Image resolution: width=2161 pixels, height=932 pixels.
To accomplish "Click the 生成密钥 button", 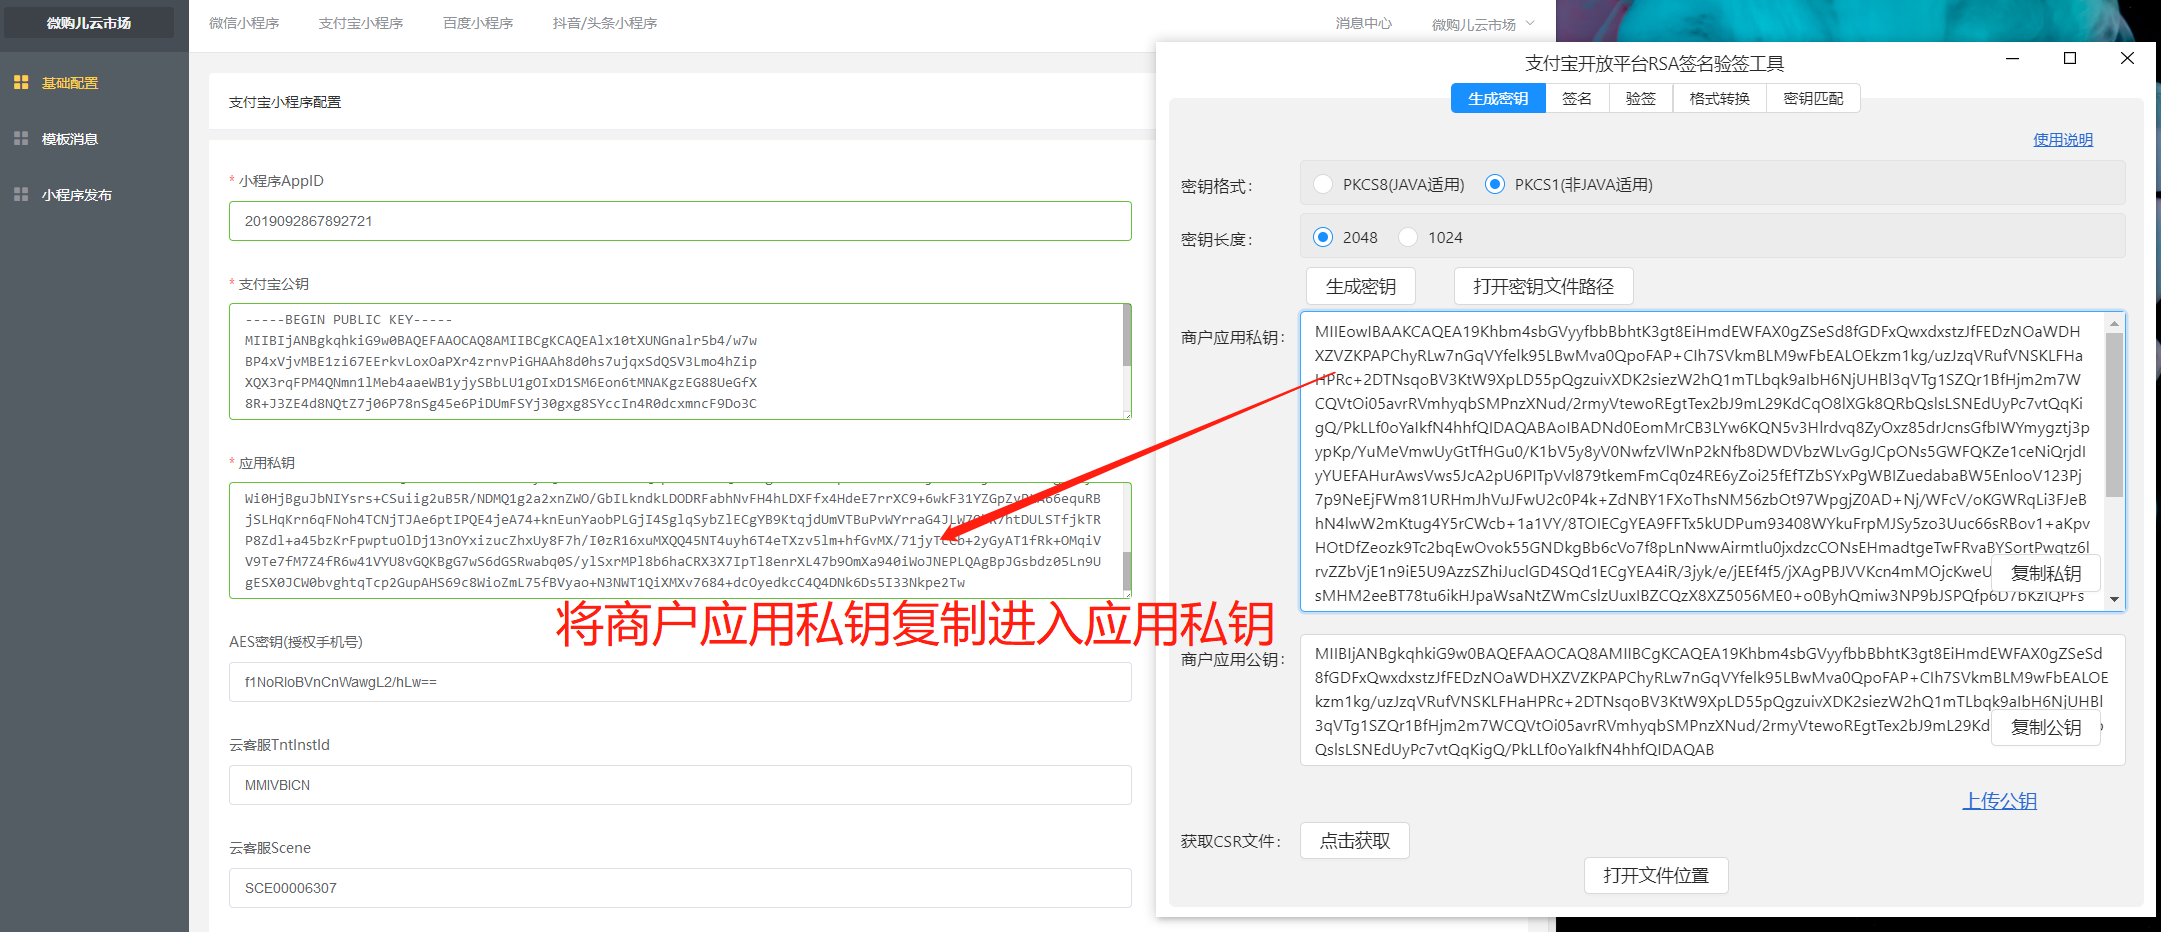I will click(x=1361, y=286).
